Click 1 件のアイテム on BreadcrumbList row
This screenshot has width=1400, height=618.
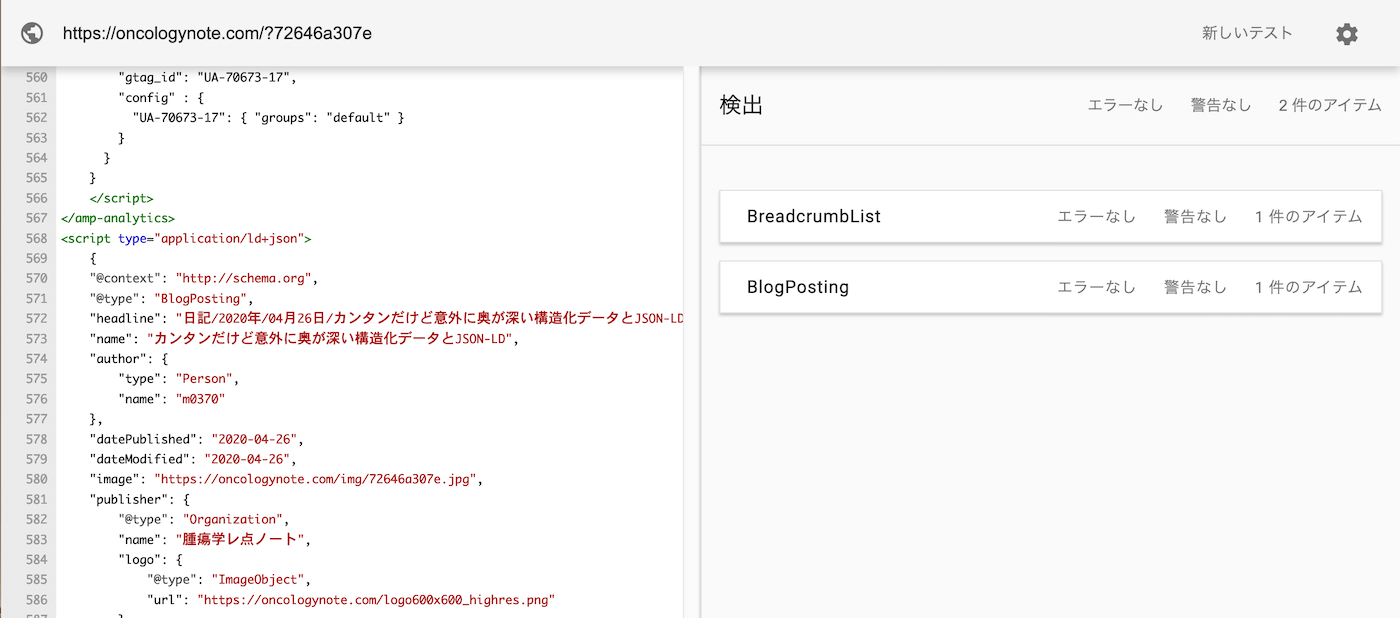[x=1309, y=216]
